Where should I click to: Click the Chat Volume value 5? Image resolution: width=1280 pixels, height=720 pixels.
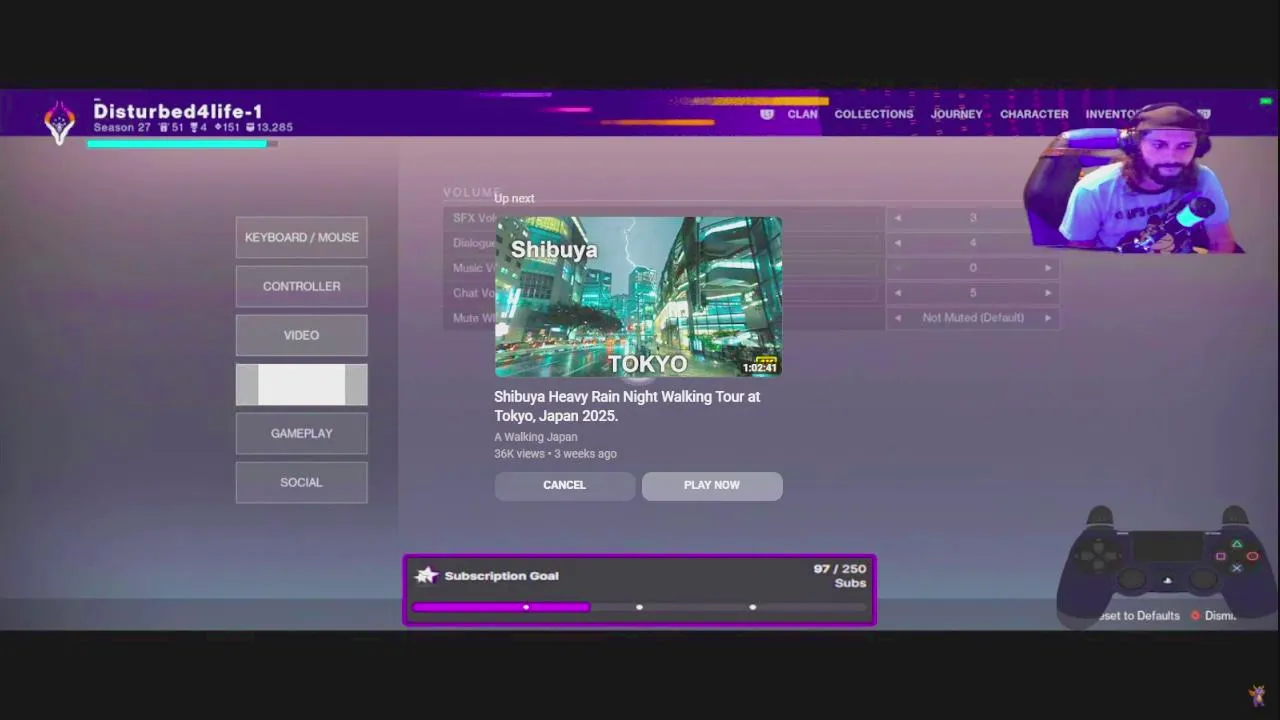click(x=973, y=293)
